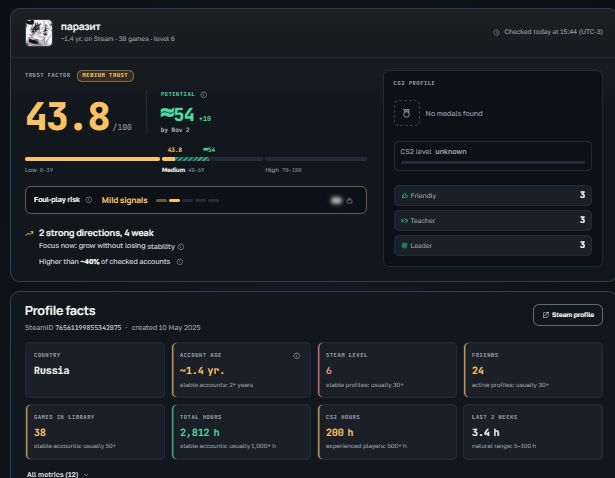Screen dimensions: 615x478
Task: Click the SteamID number 76561199855342875
Action: click(88, 327)
